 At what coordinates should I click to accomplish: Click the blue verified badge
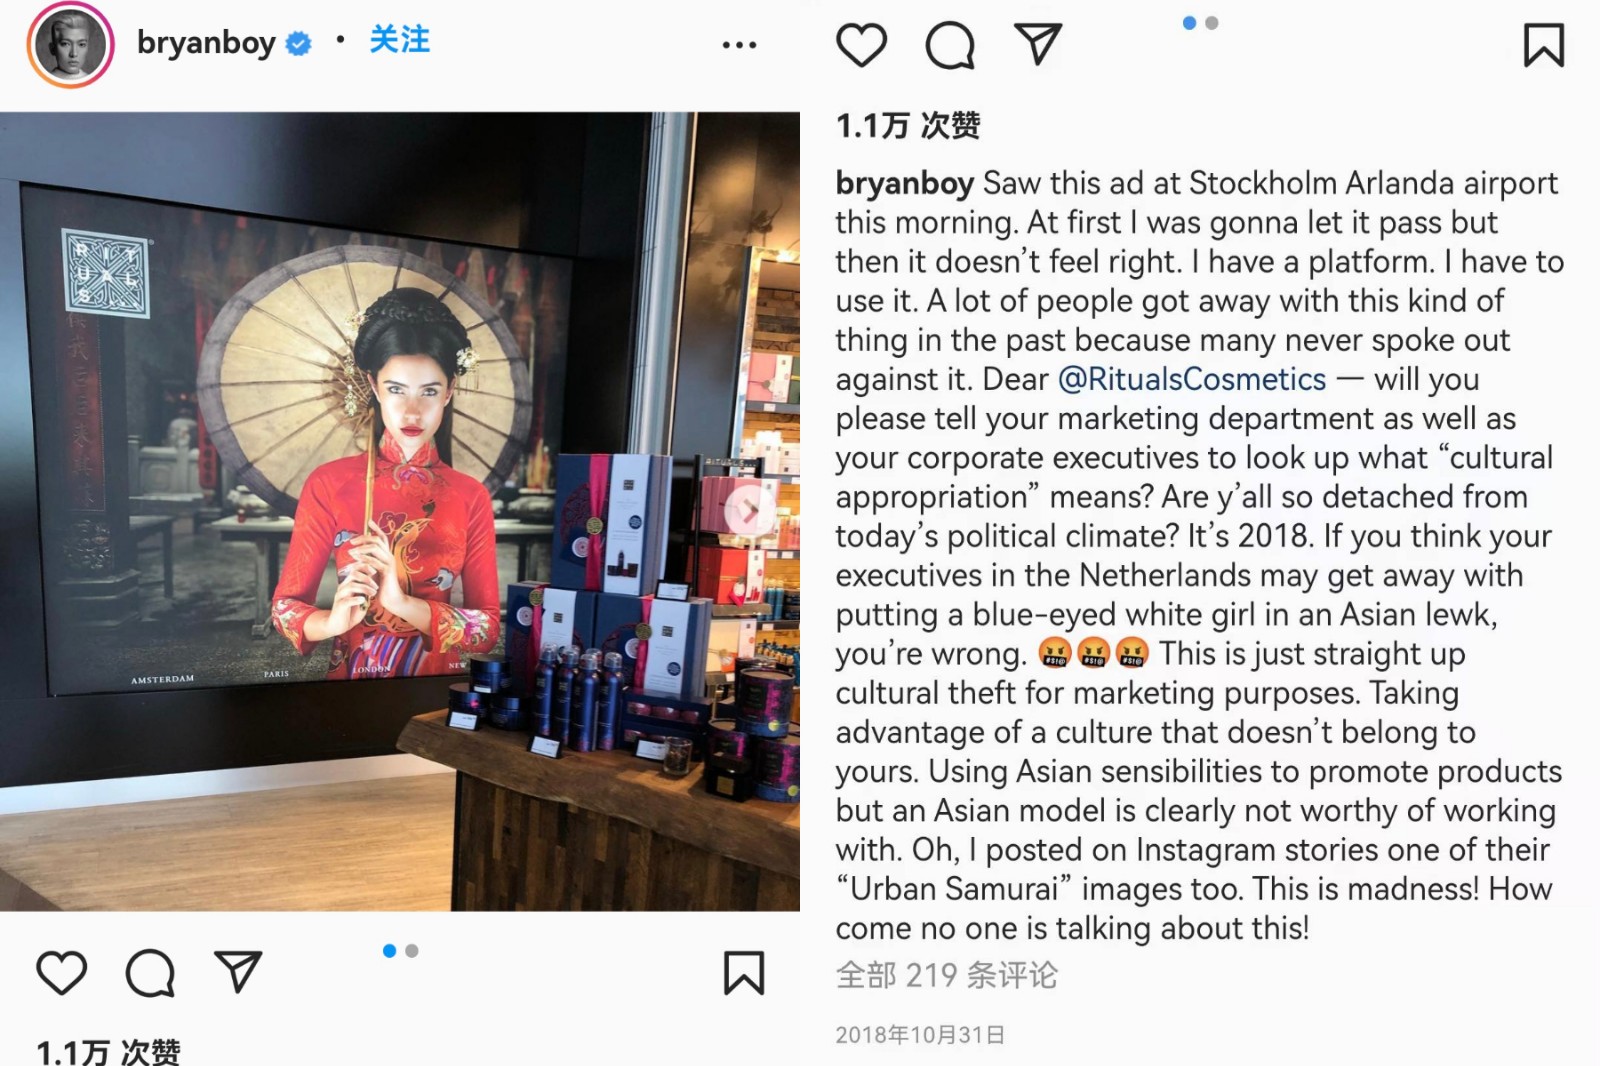tap(299, 43)
